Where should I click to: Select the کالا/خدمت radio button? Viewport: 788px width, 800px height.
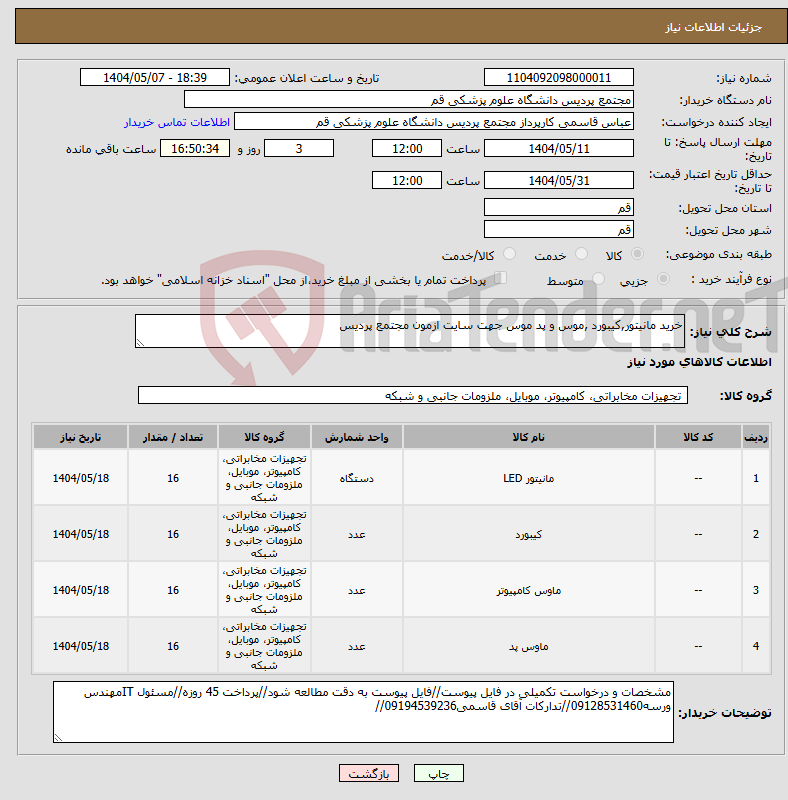tap(509, 254)
